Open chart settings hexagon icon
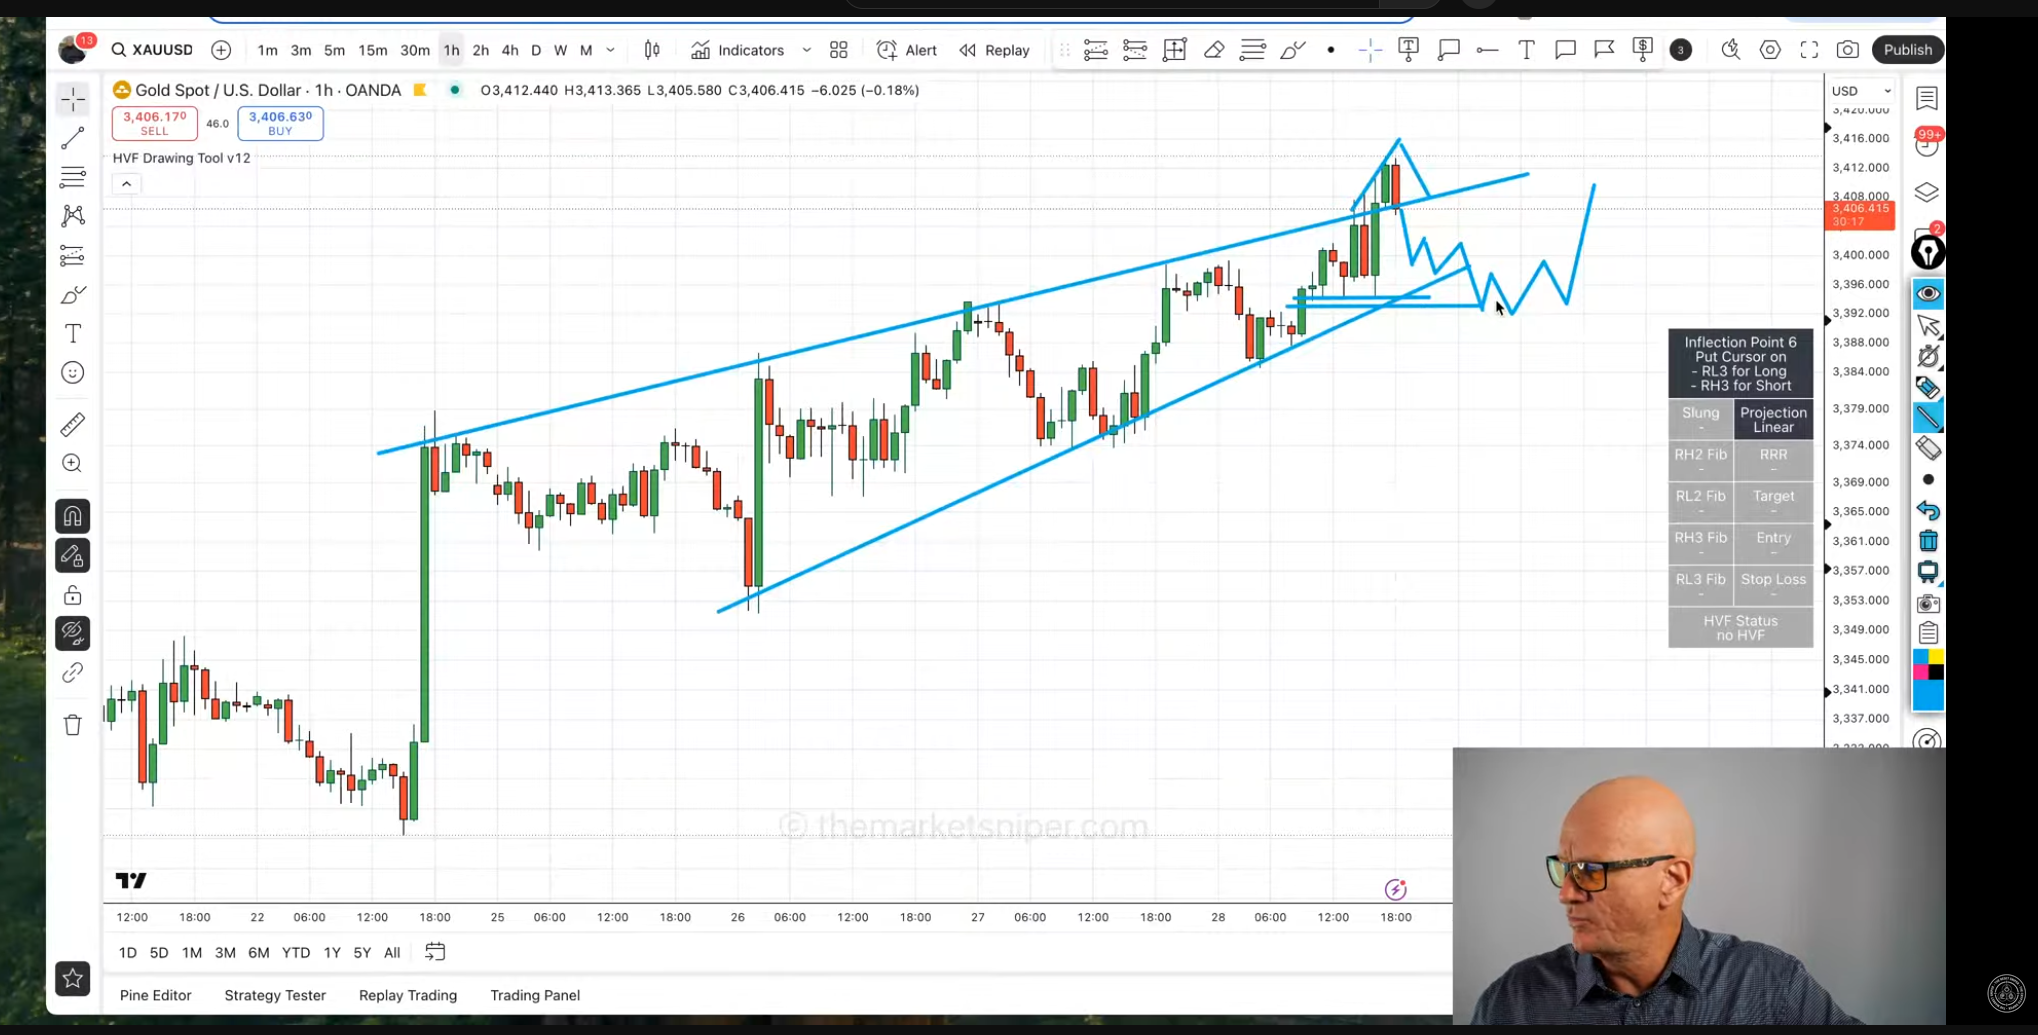This screenshot has height=1035, width=2038. pos(1770,50)
